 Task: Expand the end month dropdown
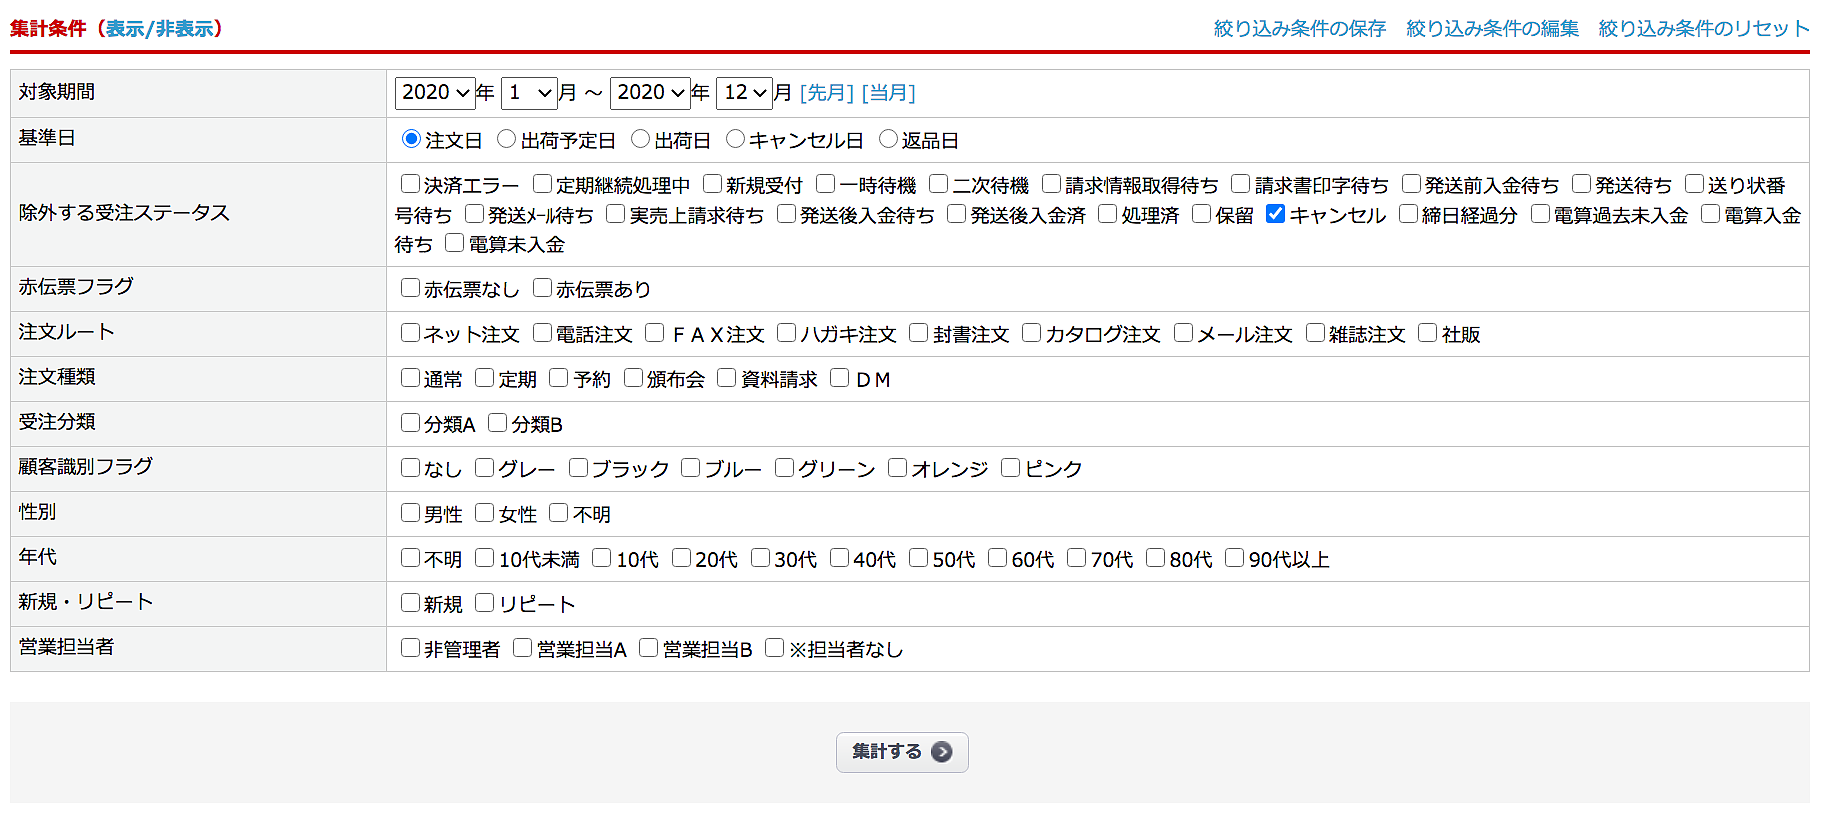(744, 93)
